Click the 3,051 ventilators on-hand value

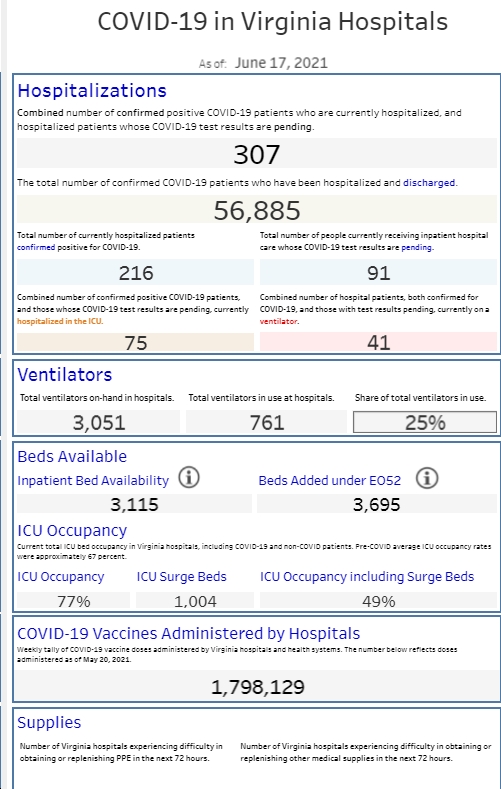coord(99,422)
